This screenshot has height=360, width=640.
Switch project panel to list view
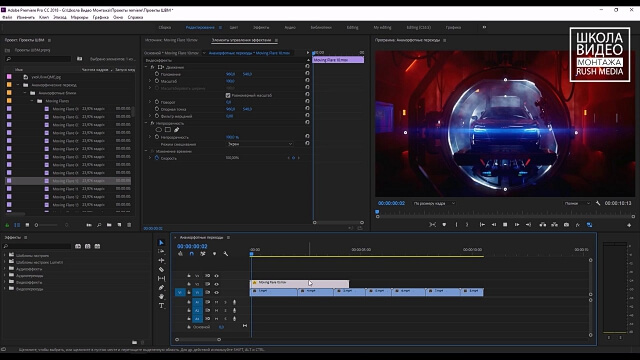(17, 225)
